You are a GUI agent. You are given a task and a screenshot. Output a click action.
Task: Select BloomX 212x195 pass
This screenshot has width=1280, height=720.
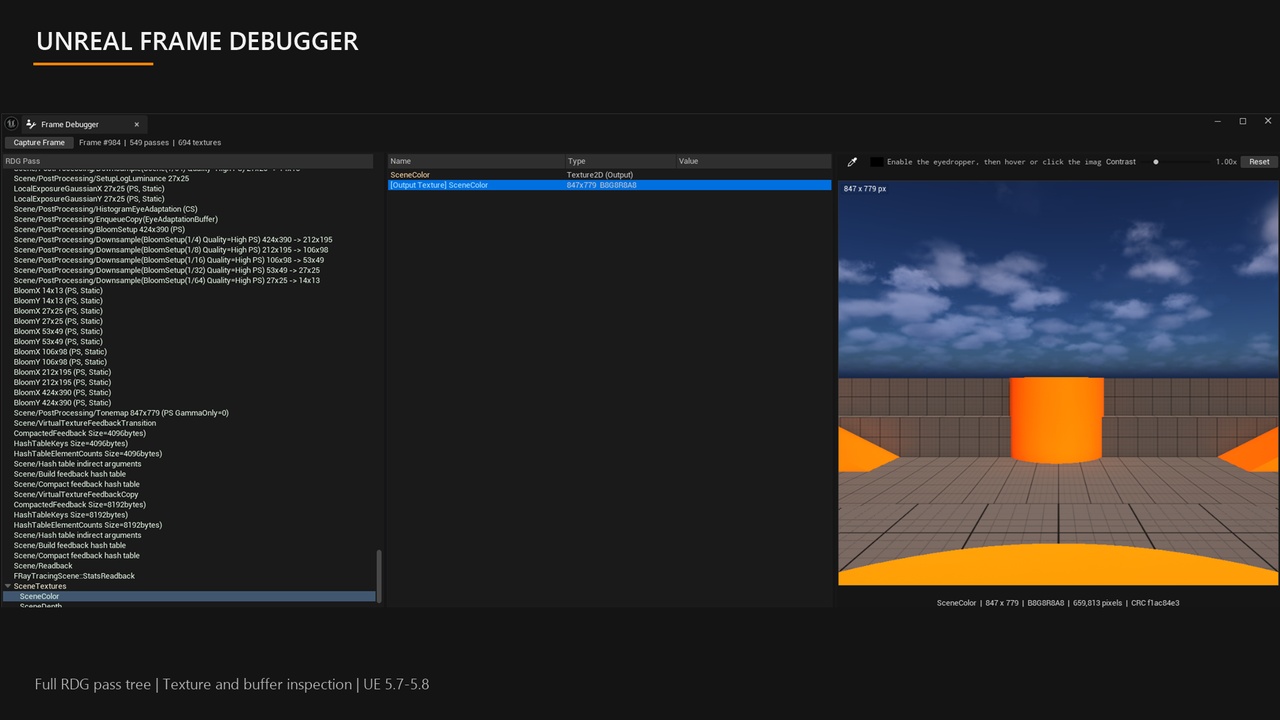(62, 372)
